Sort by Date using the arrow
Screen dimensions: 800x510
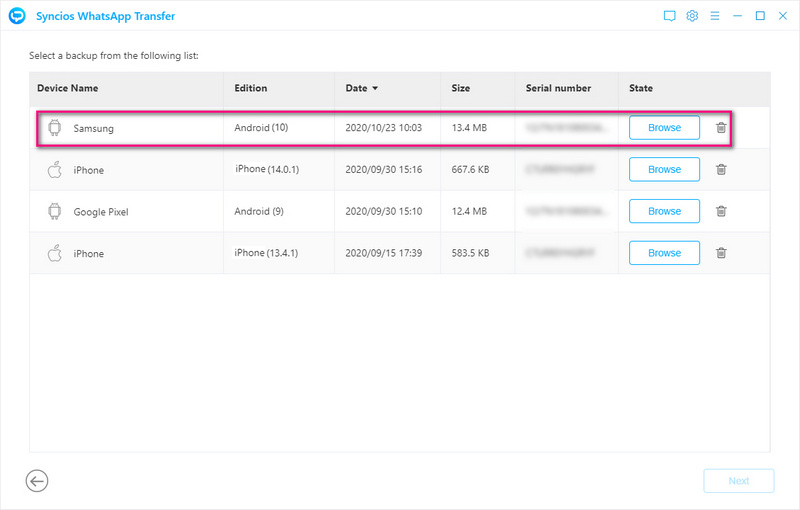tap(376, 88)
